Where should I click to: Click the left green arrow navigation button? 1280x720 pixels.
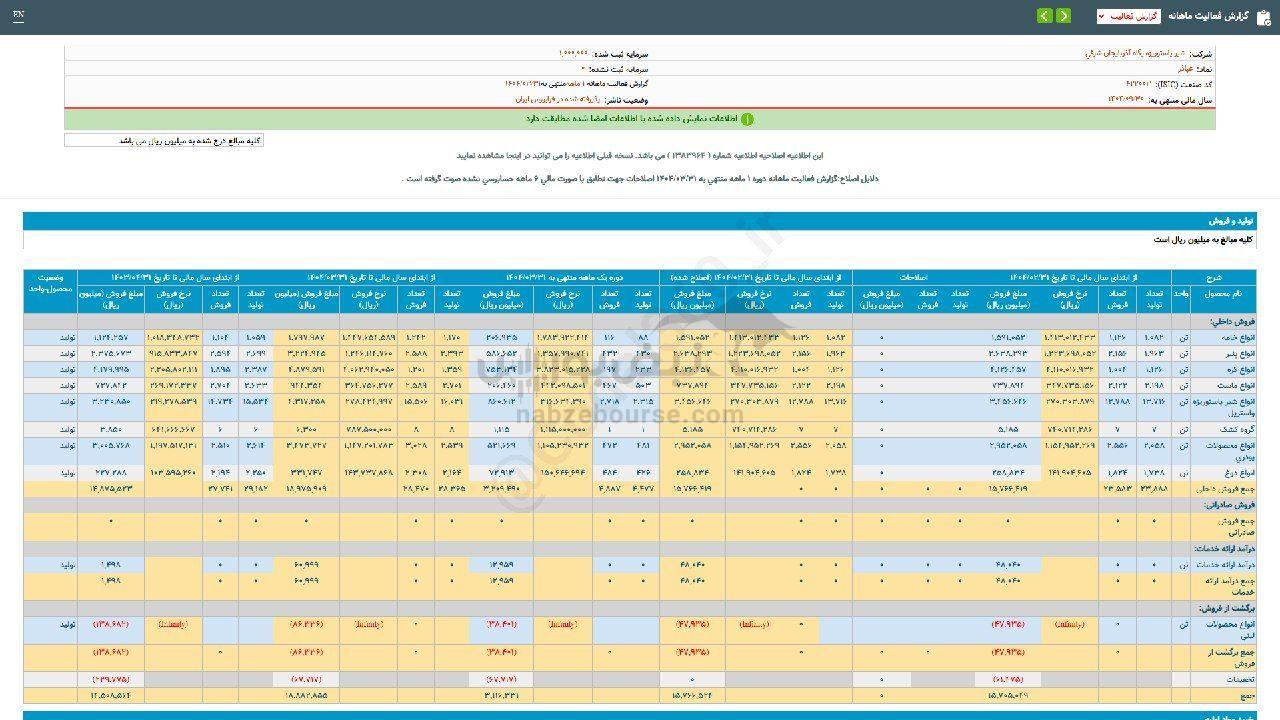point(1044,16)
